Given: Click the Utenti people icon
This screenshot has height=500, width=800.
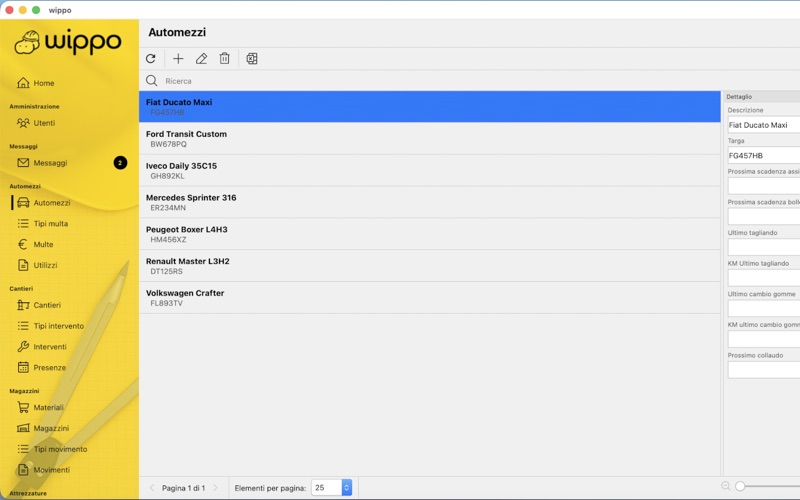Looking at the screenshot, I should (23, 123).
